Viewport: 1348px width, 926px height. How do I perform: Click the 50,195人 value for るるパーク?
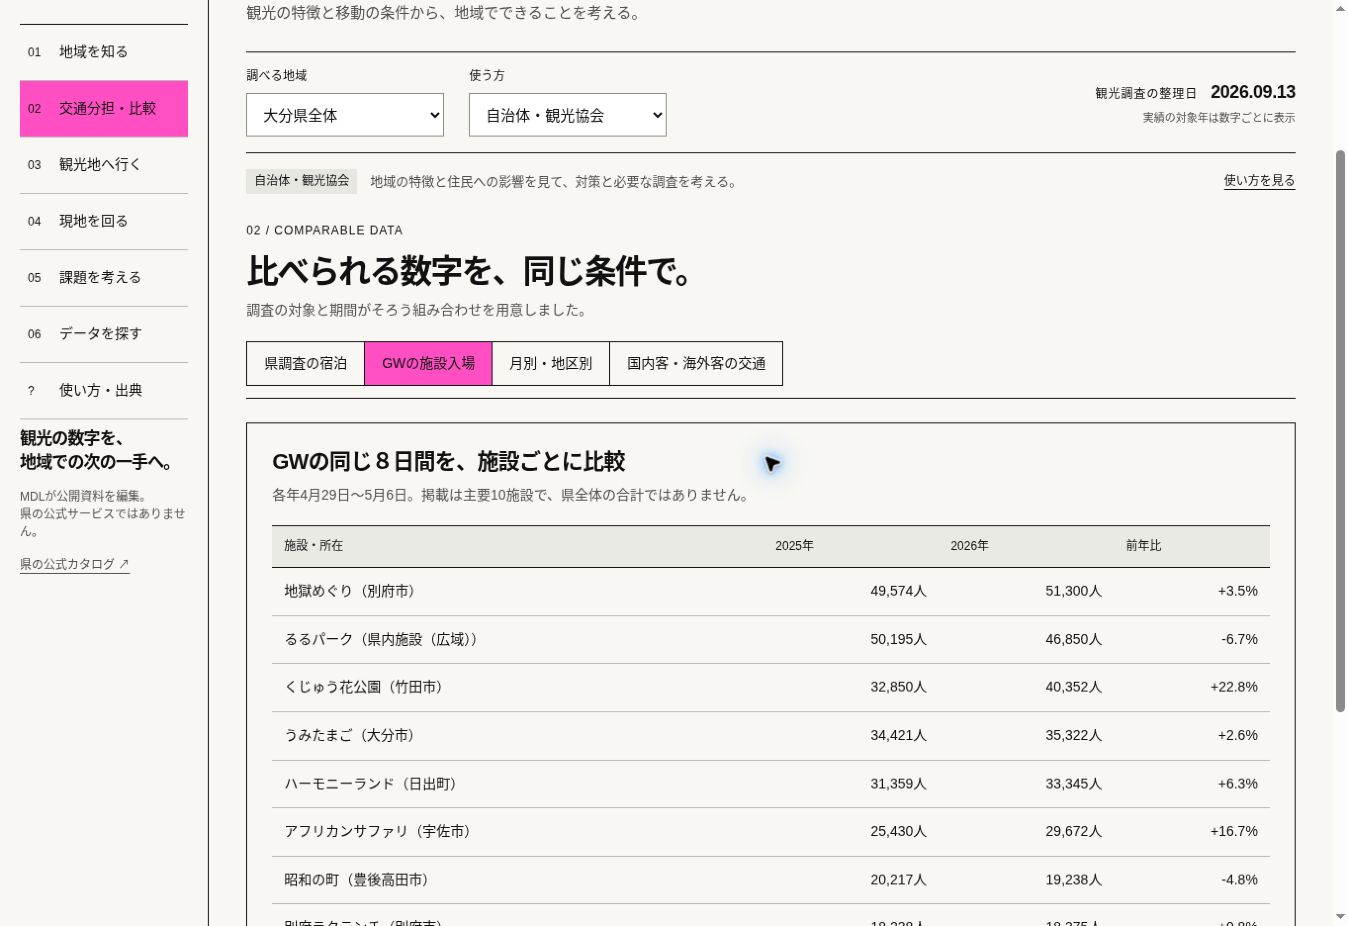(898, 639)
